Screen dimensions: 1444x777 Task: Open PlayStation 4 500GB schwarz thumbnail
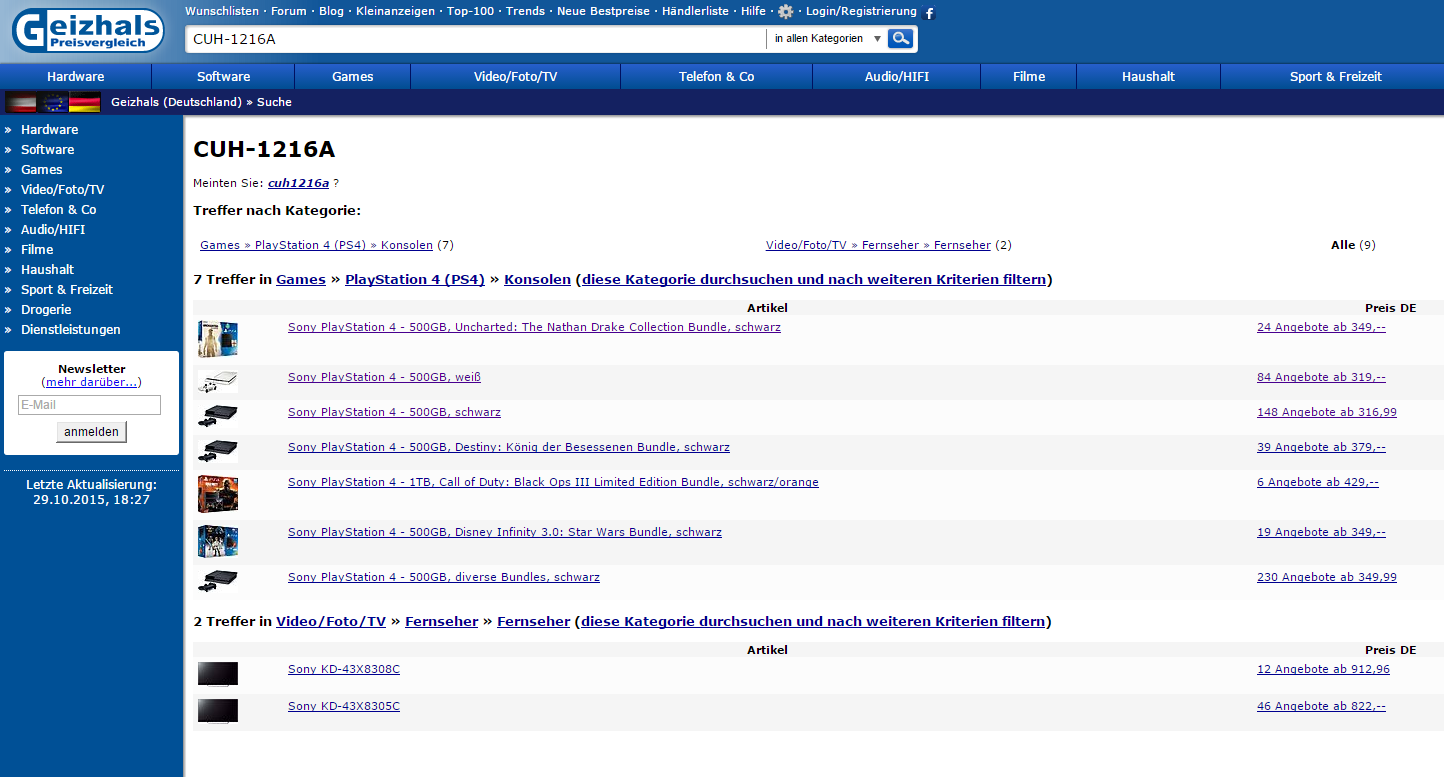218,417
